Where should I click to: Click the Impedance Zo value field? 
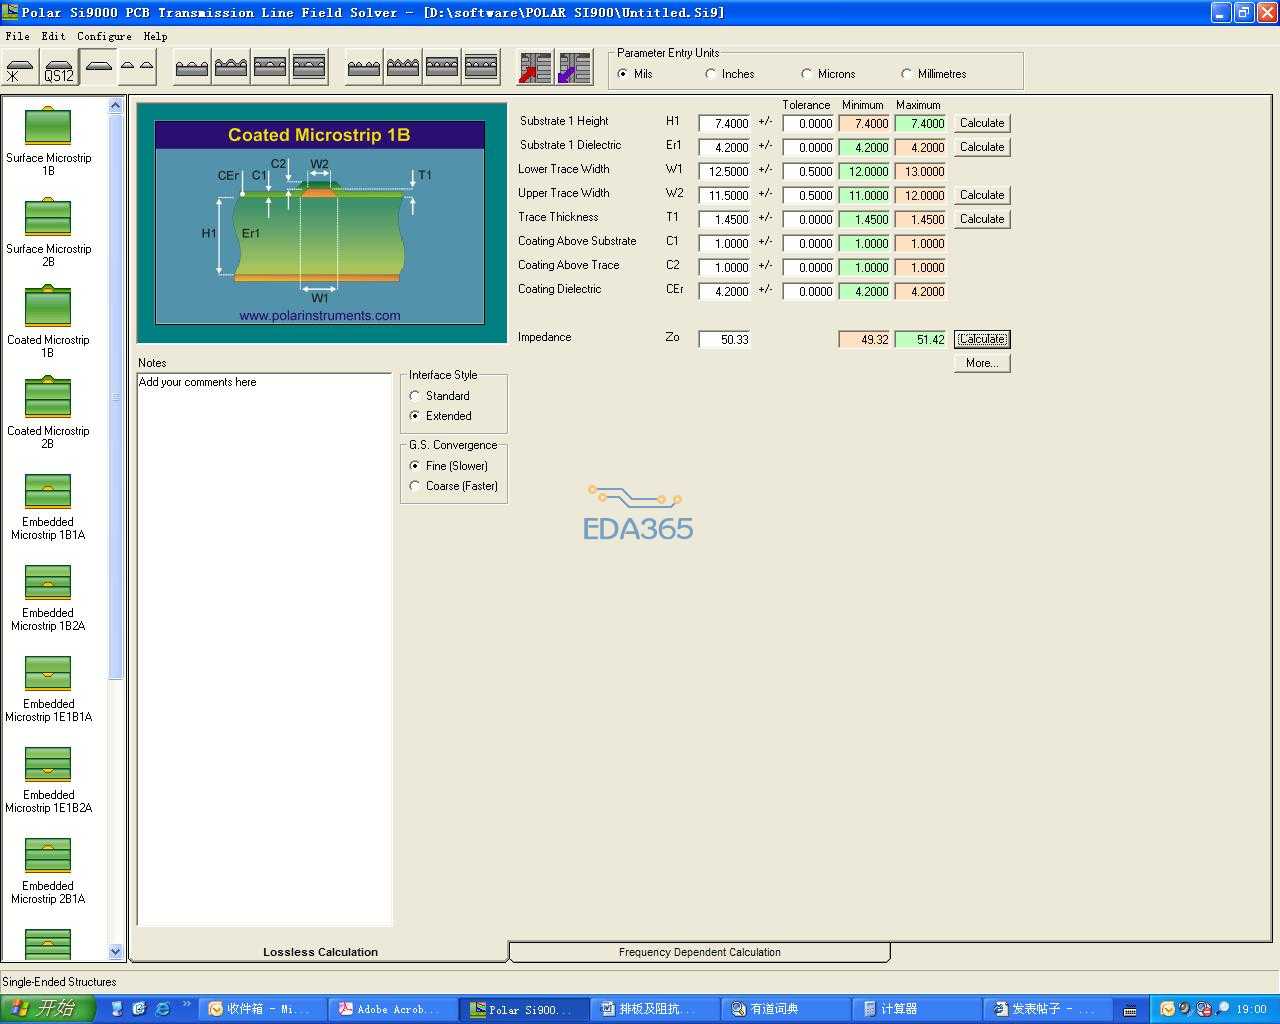tap(725, 340)
